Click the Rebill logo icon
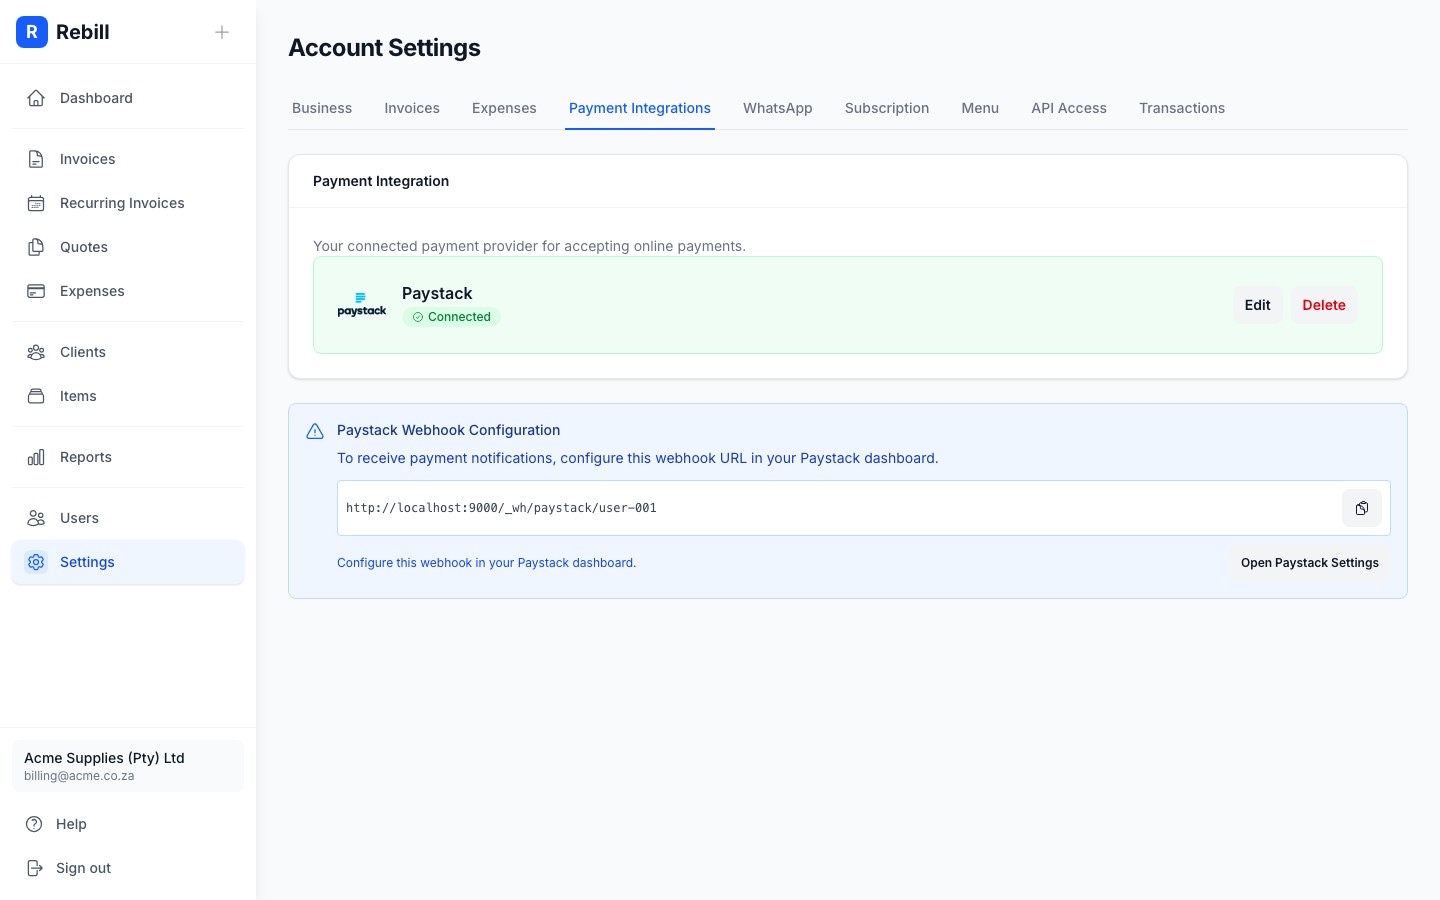 pyautogui.click(x=32, y=32)
